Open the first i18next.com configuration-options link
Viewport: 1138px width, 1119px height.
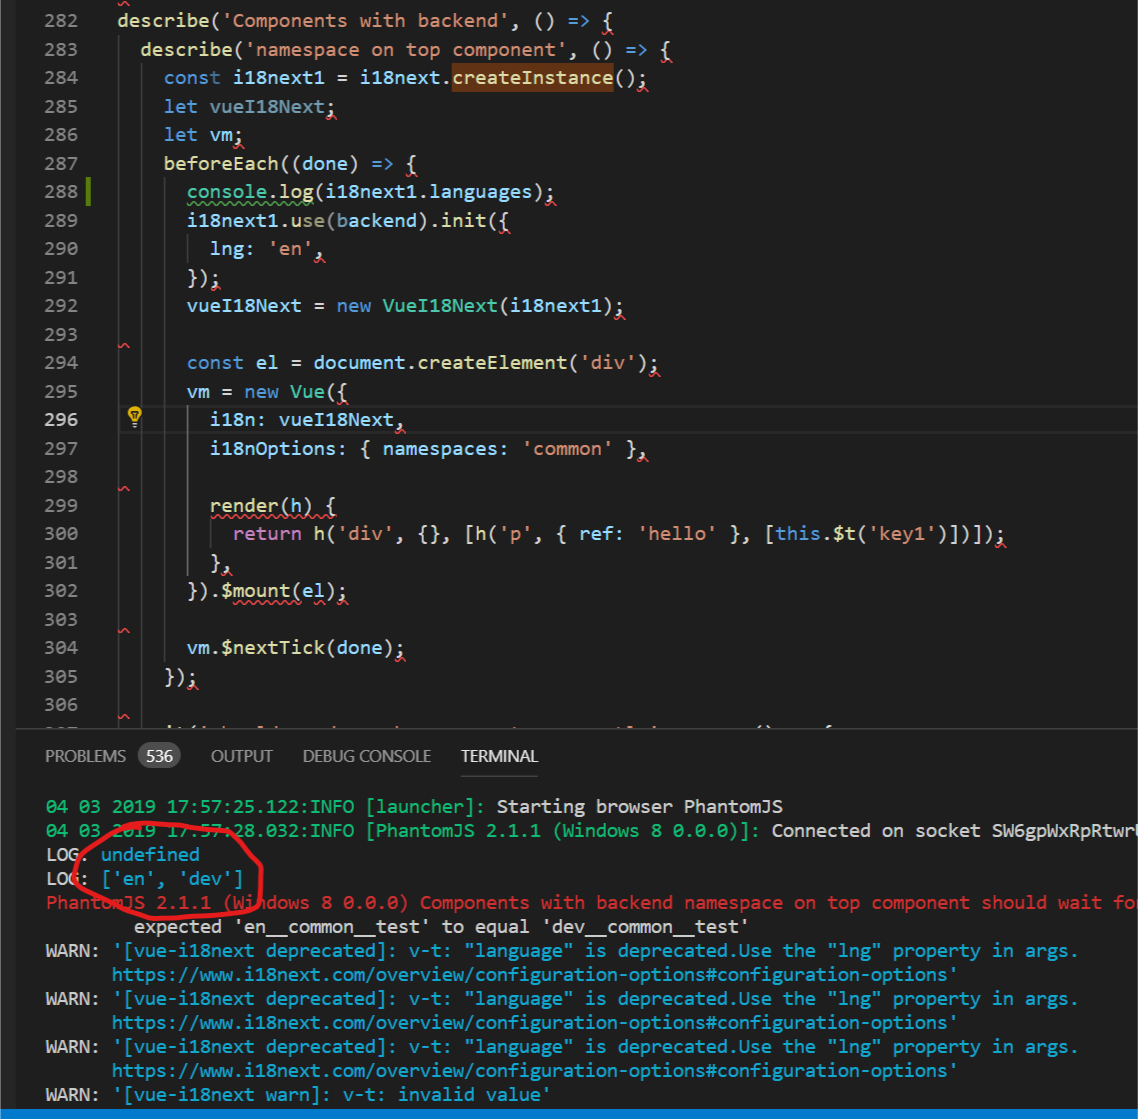[533, 975]
